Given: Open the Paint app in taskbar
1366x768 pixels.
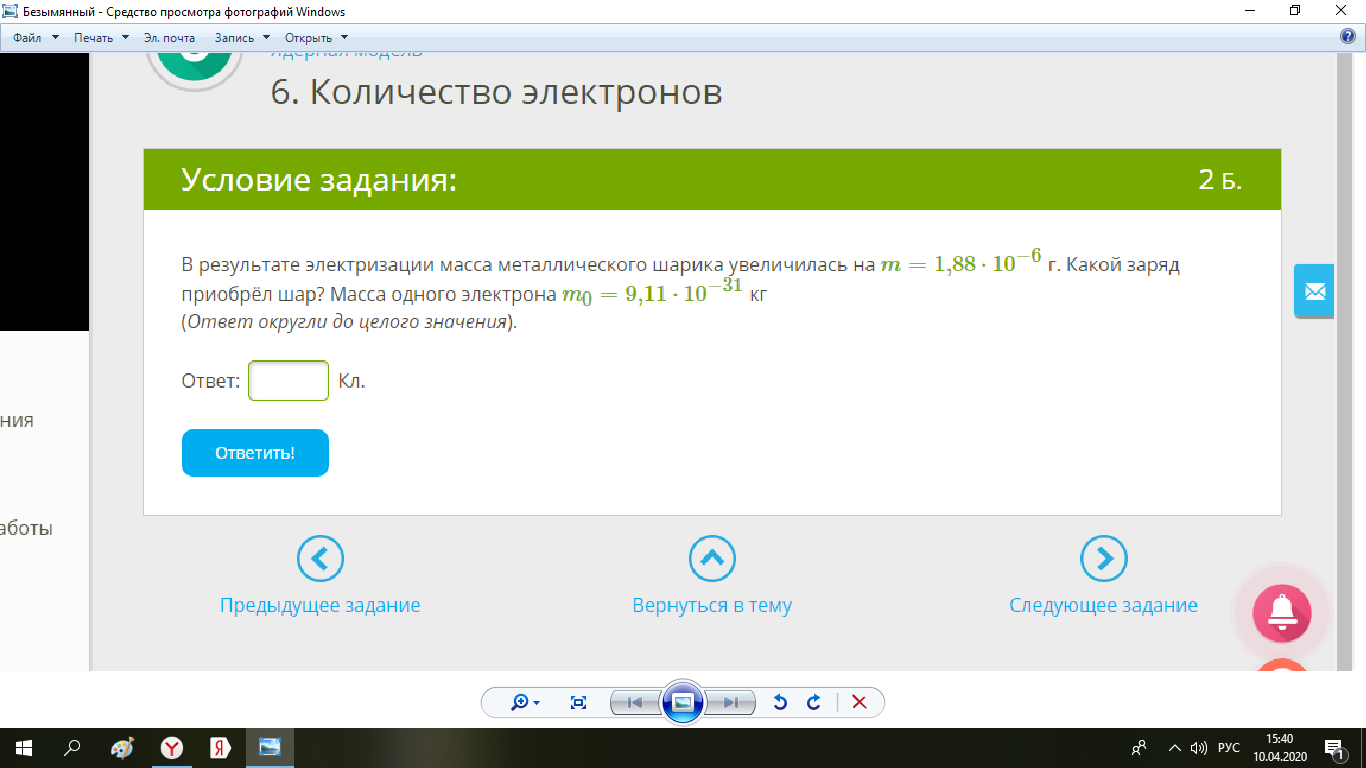Looking at the screenshot, I should click(x=121, y=748).
